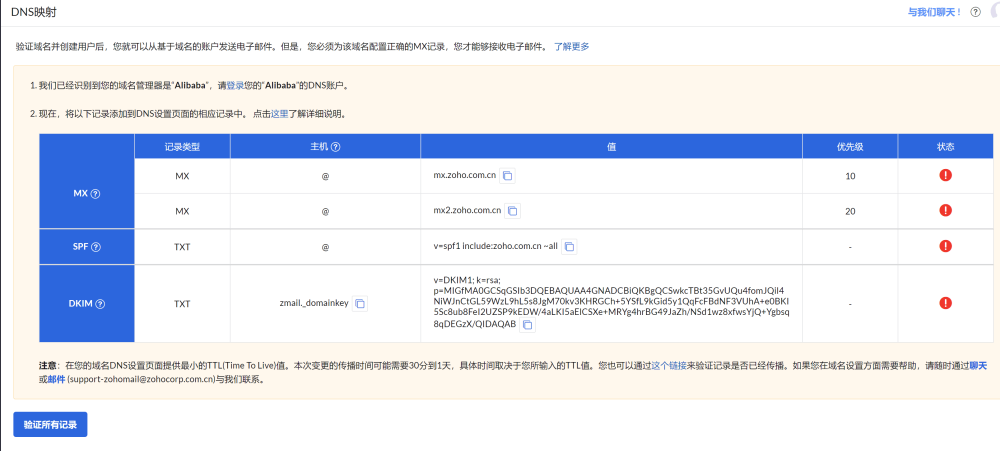This screenshot has height=451, width=1000.
Task: Copy the mx2.zoho.com.cn value
Action: [512, 210]
